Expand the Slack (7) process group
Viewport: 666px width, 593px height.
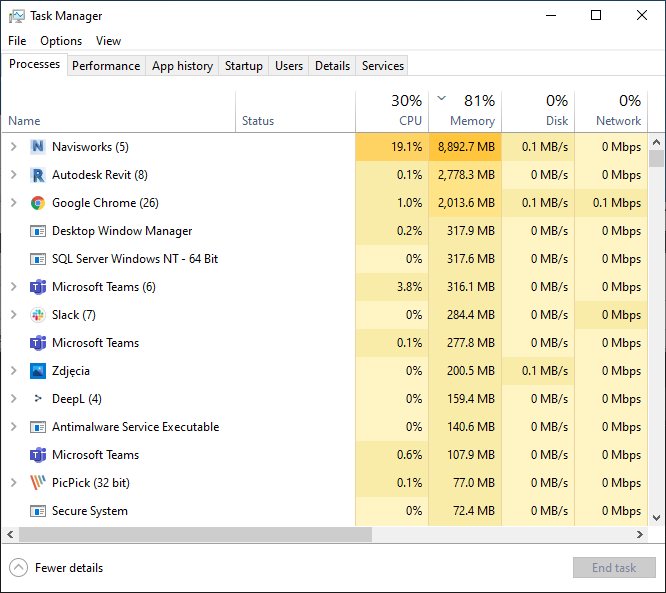point(14,315)
